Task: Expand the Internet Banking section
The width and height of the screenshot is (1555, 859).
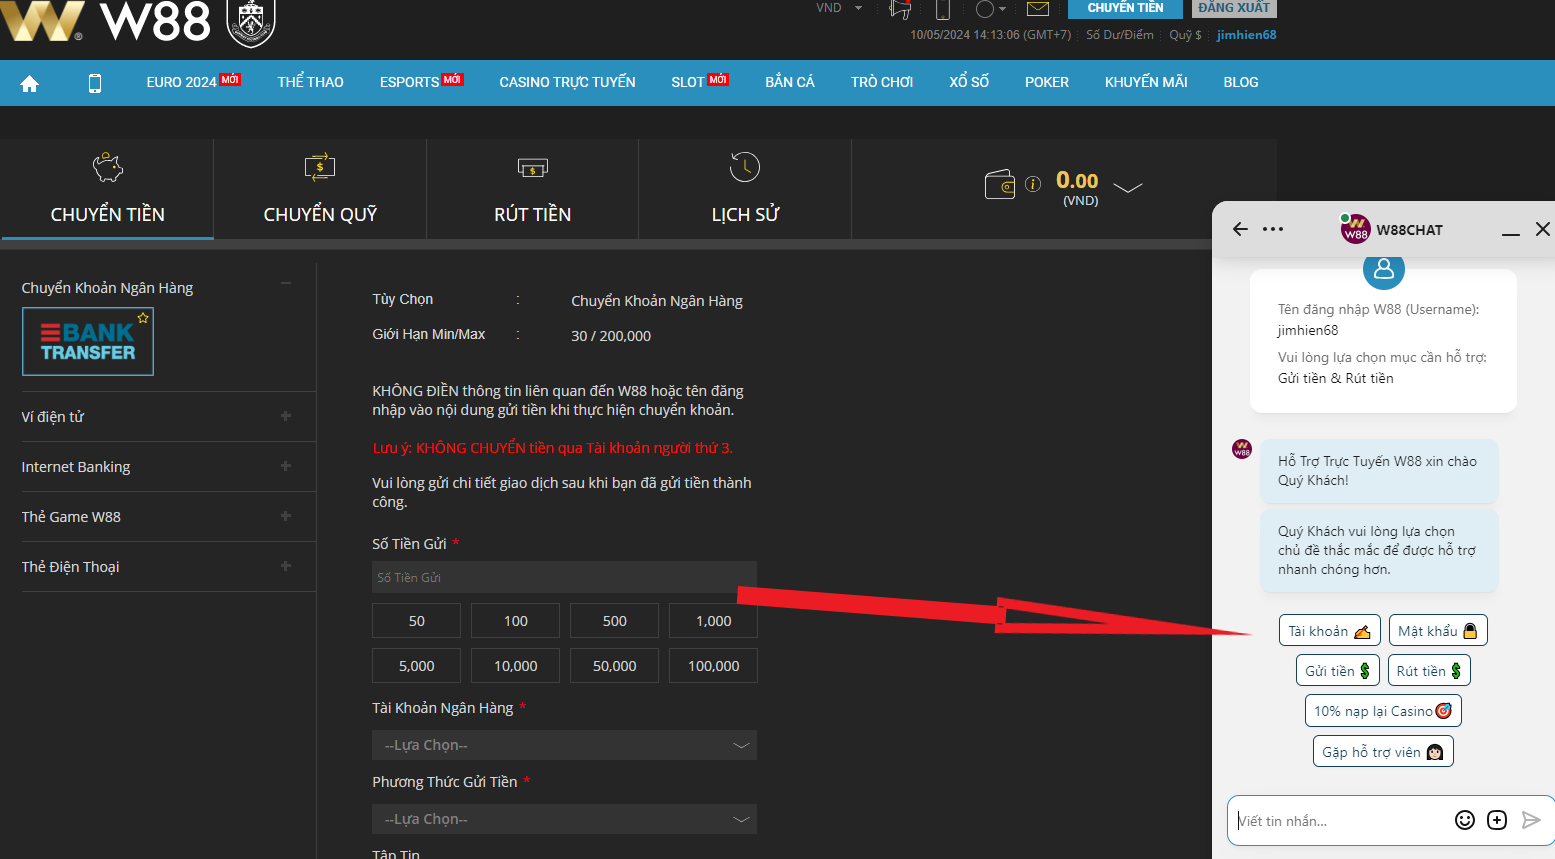Action: pos(286,466)
